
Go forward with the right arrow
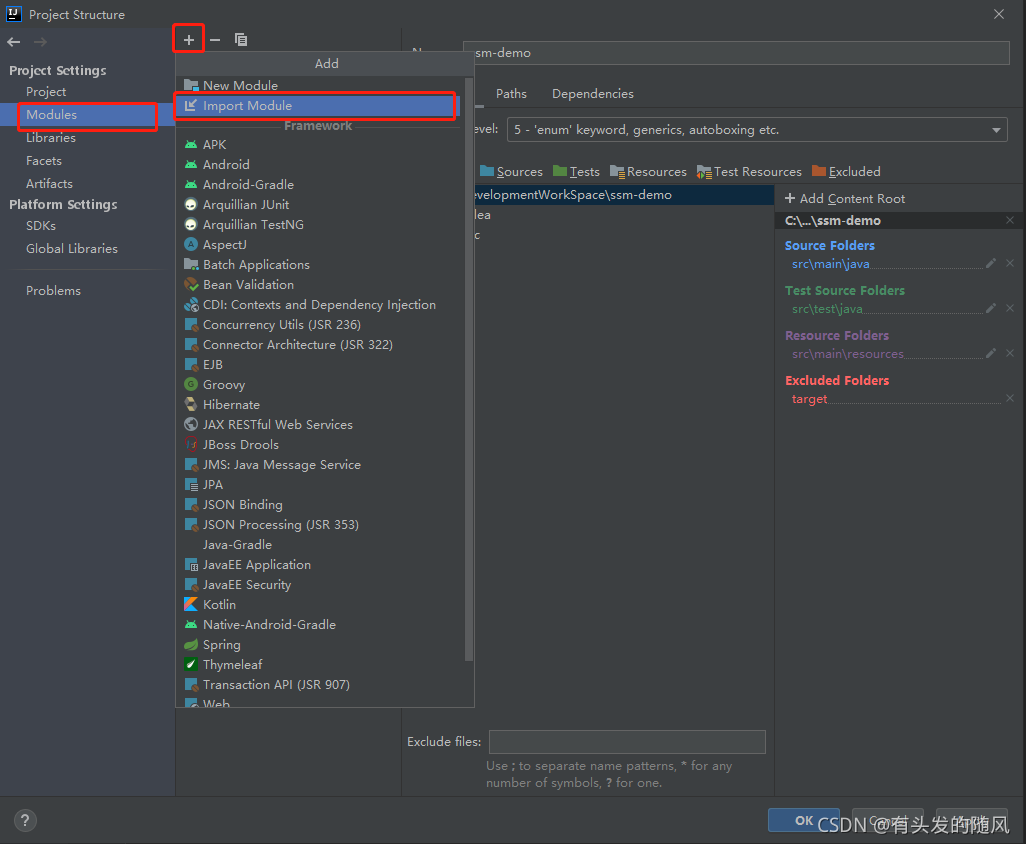pyautogui.click(x=41, y=42)
